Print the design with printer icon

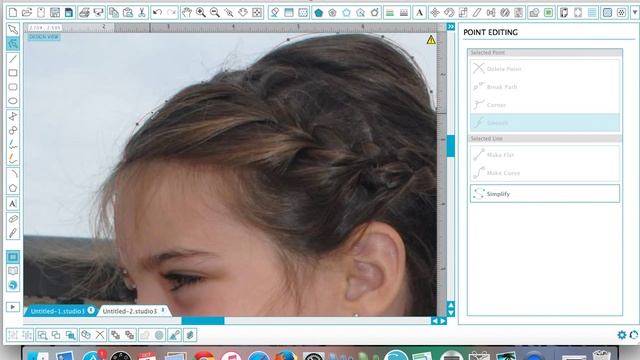tap(84, 13)
